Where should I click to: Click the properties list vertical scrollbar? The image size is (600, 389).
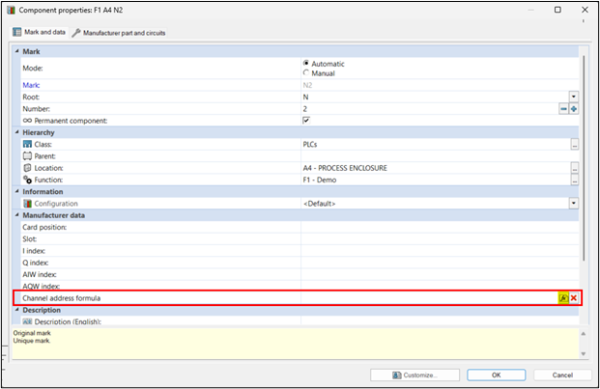[x=583, y=159]
